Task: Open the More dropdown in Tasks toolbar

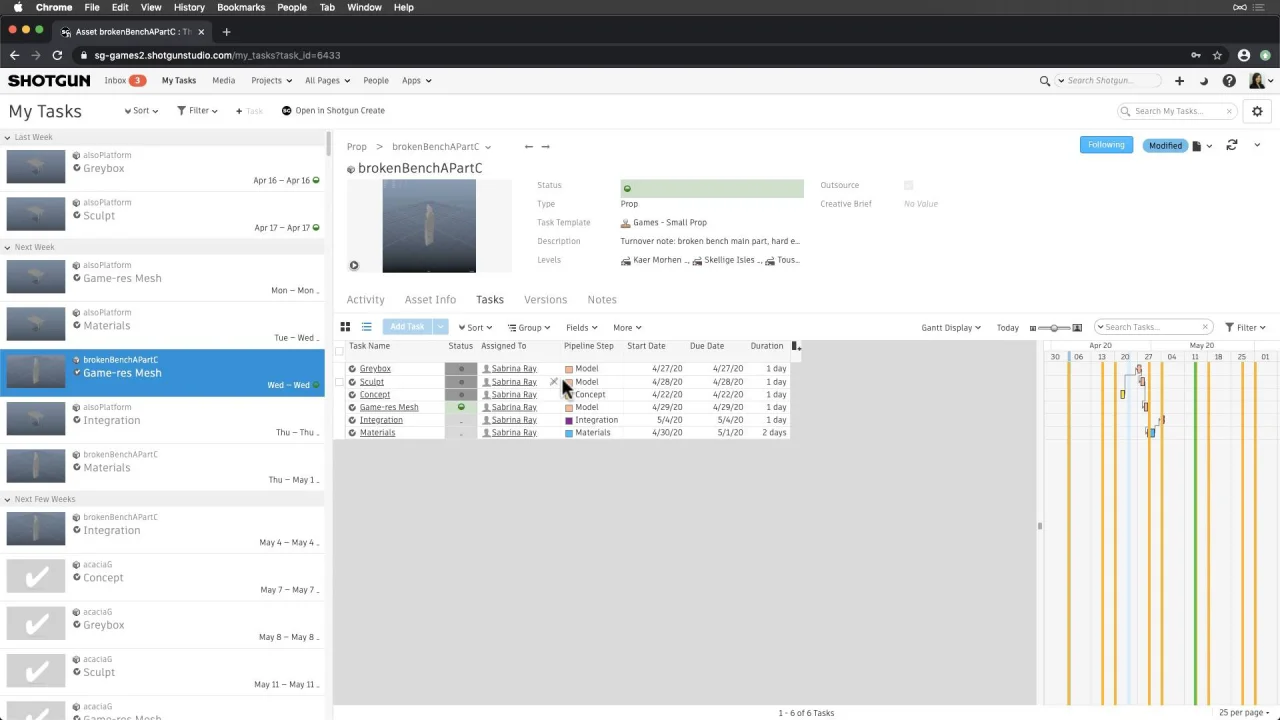Action: coord(627,327)
